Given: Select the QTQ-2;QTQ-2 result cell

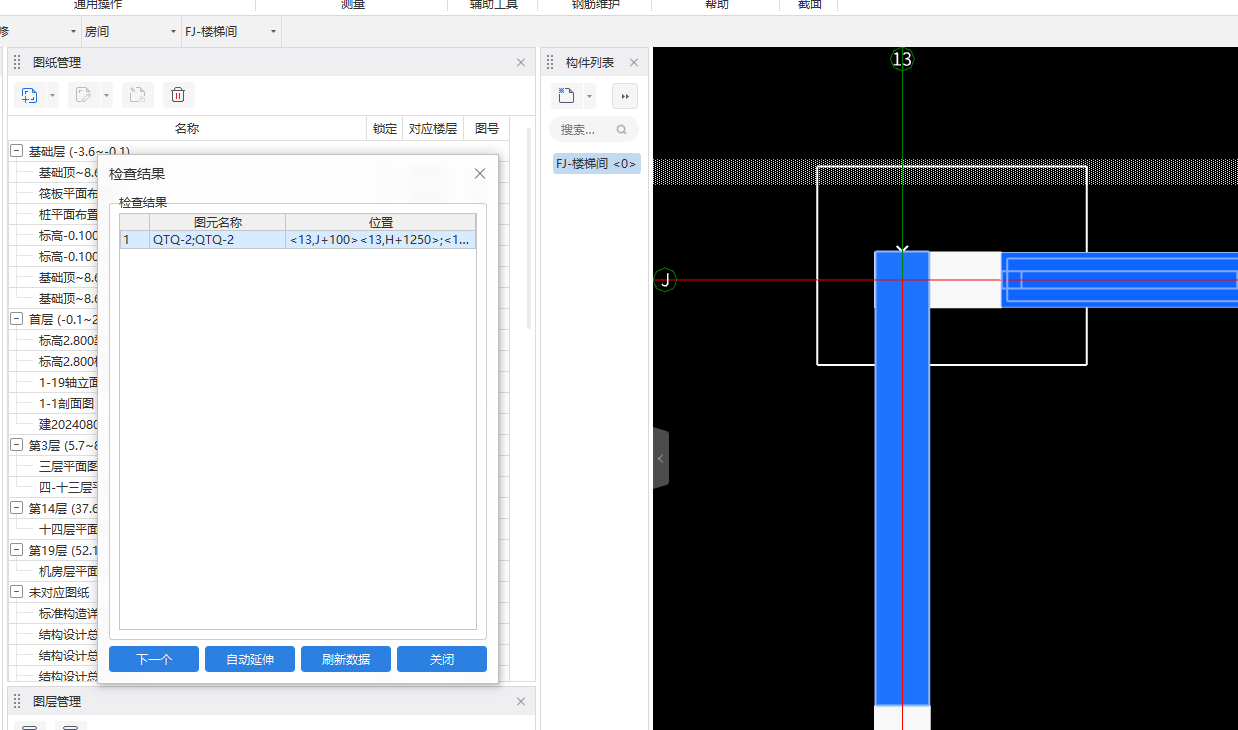Looking at the screenshot, I should [217, 240].
